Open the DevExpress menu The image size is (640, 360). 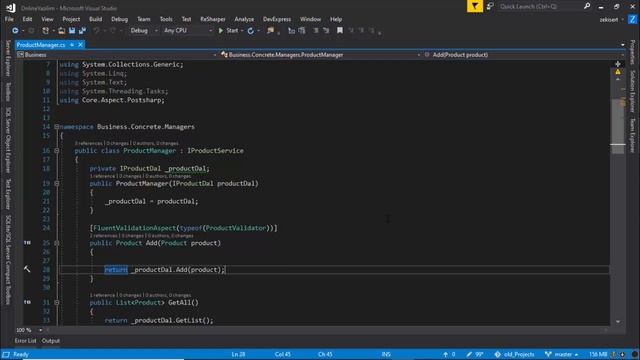tap(277, 19)
